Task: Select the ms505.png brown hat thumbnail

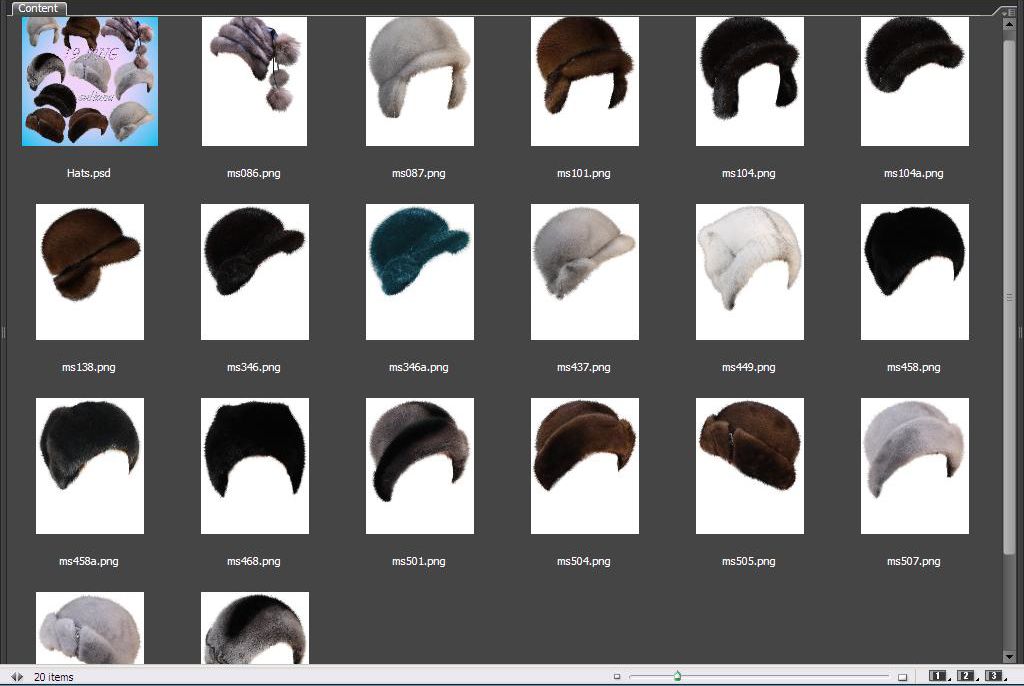Action: (750, 466)
